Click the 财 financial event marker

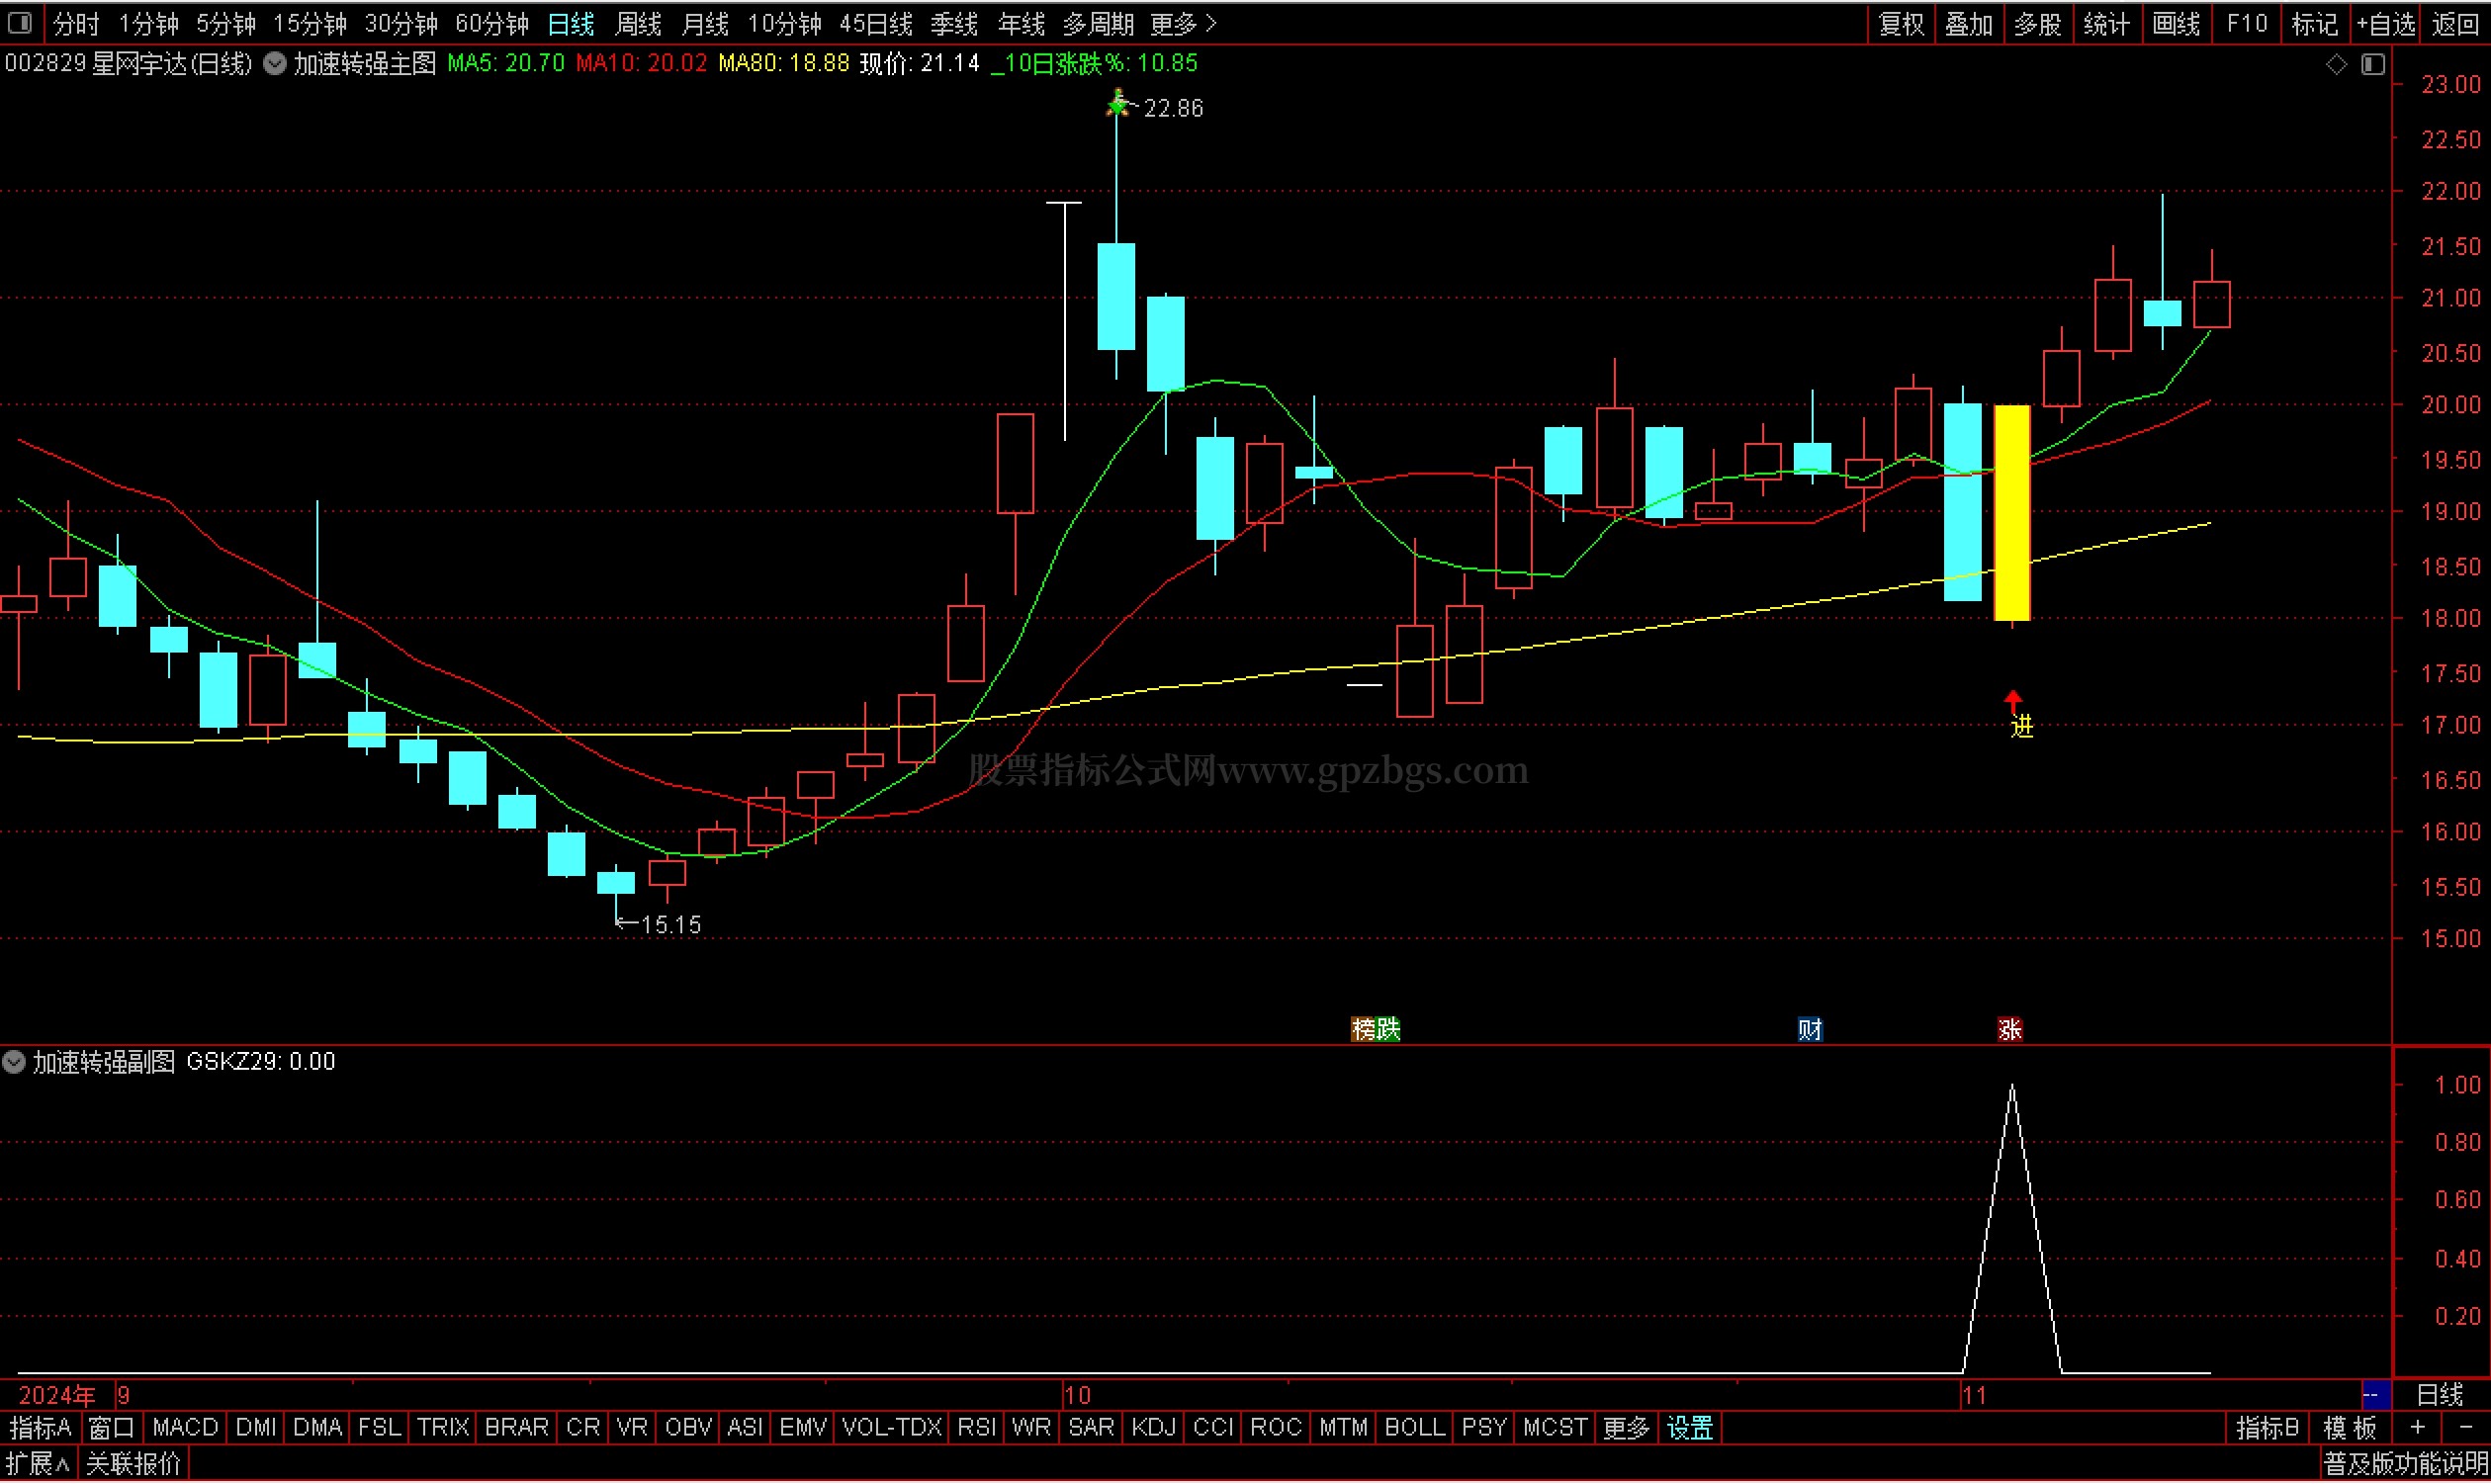click(1810, 1030)
